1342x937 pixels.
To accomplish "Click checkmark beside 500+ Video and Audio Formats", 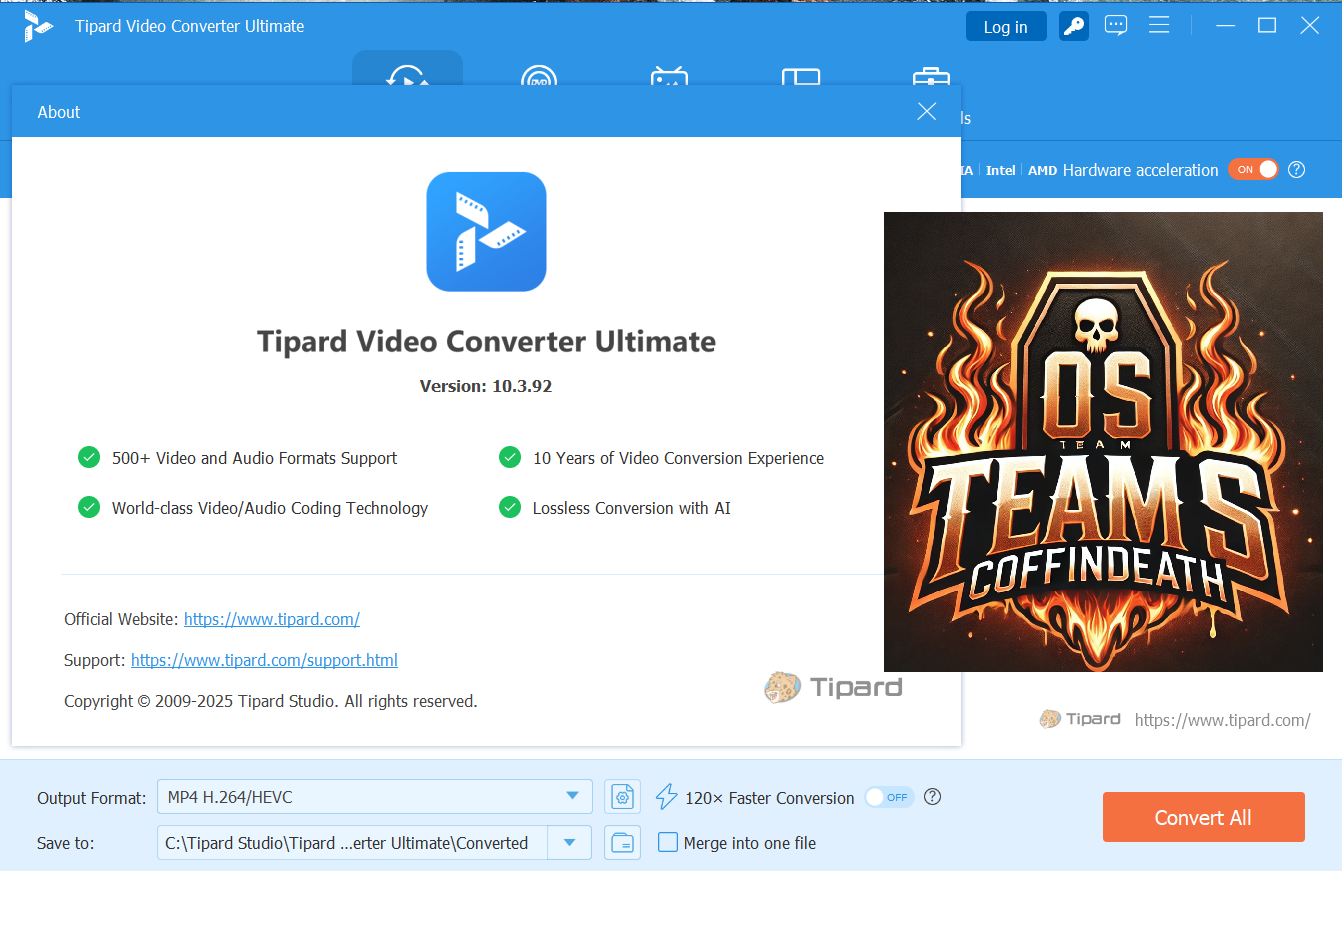I will click(89, 458).
